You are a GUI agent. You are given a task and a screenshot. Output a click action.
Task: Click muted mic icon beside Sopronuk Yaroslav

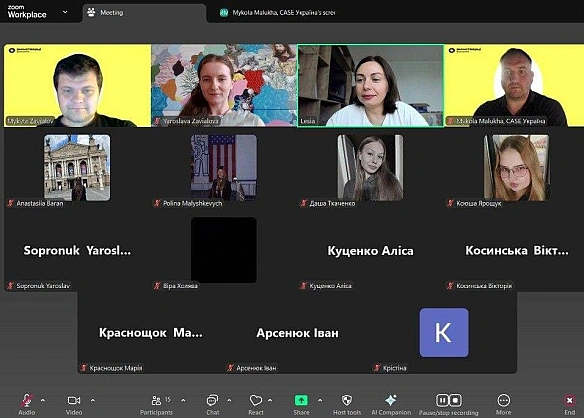(10, 286)
